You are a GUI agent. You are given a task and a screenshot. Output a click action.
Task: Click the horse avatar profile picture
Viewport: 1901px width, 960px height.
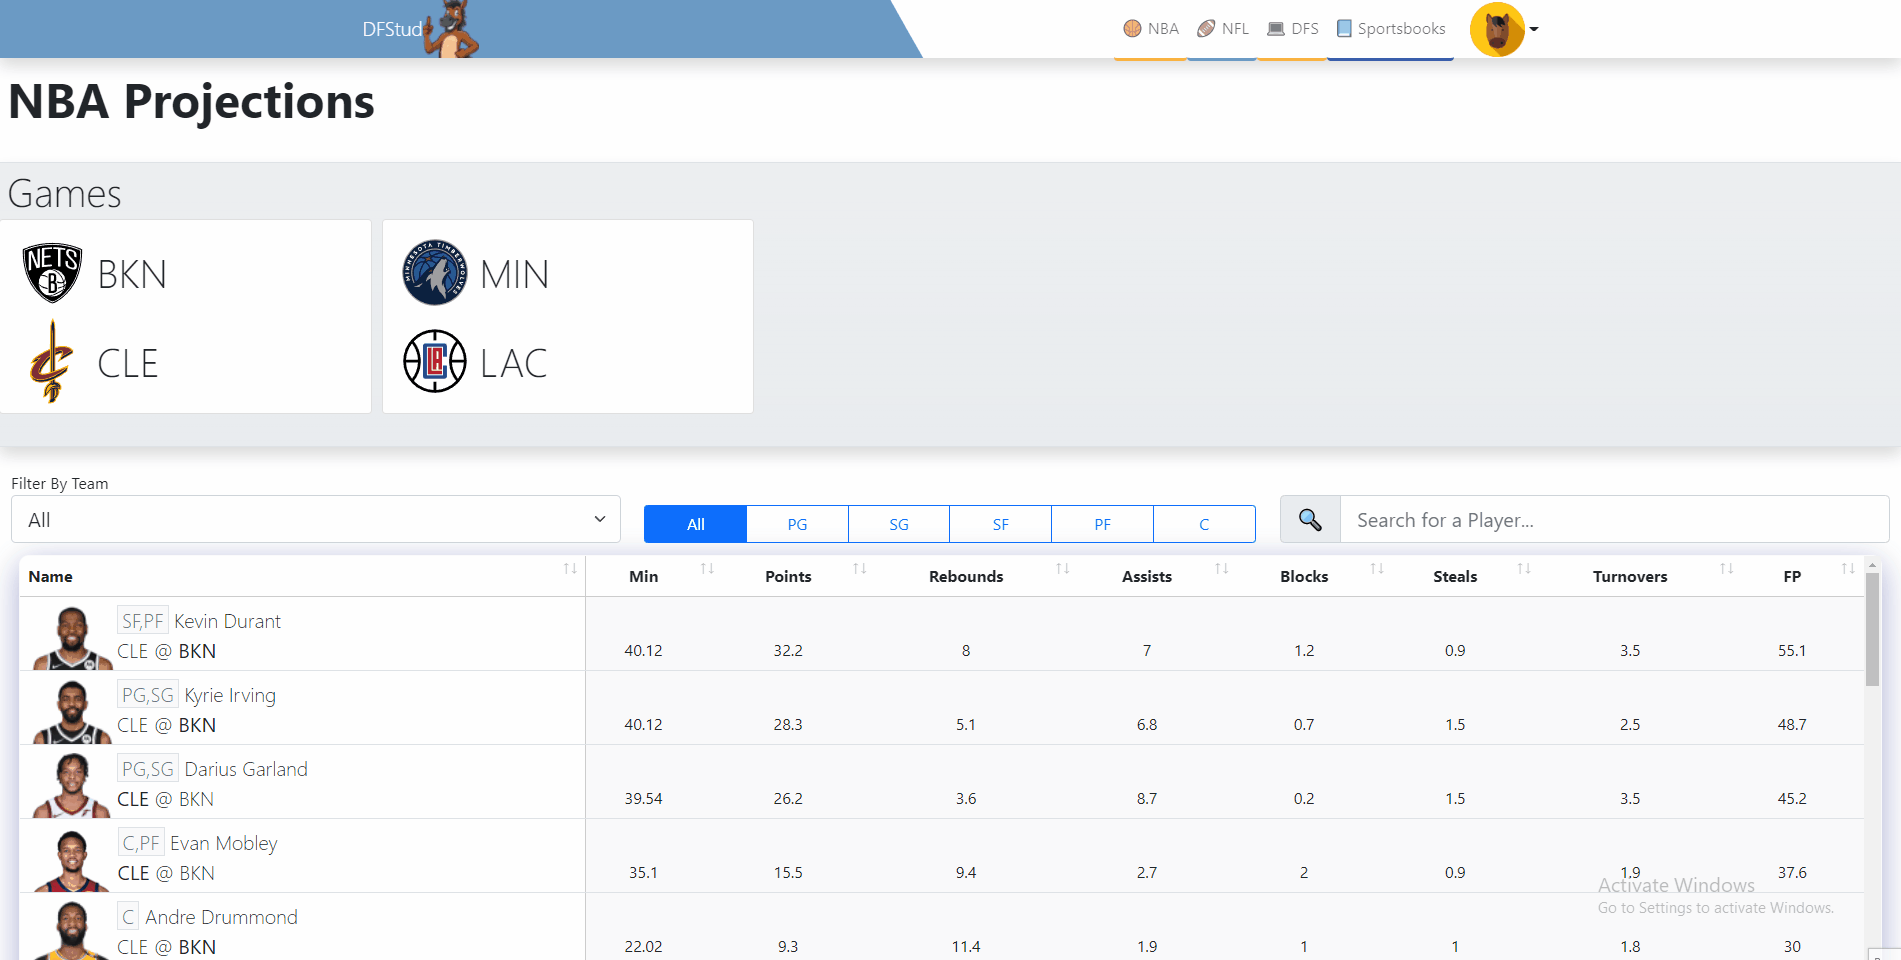1497,30
